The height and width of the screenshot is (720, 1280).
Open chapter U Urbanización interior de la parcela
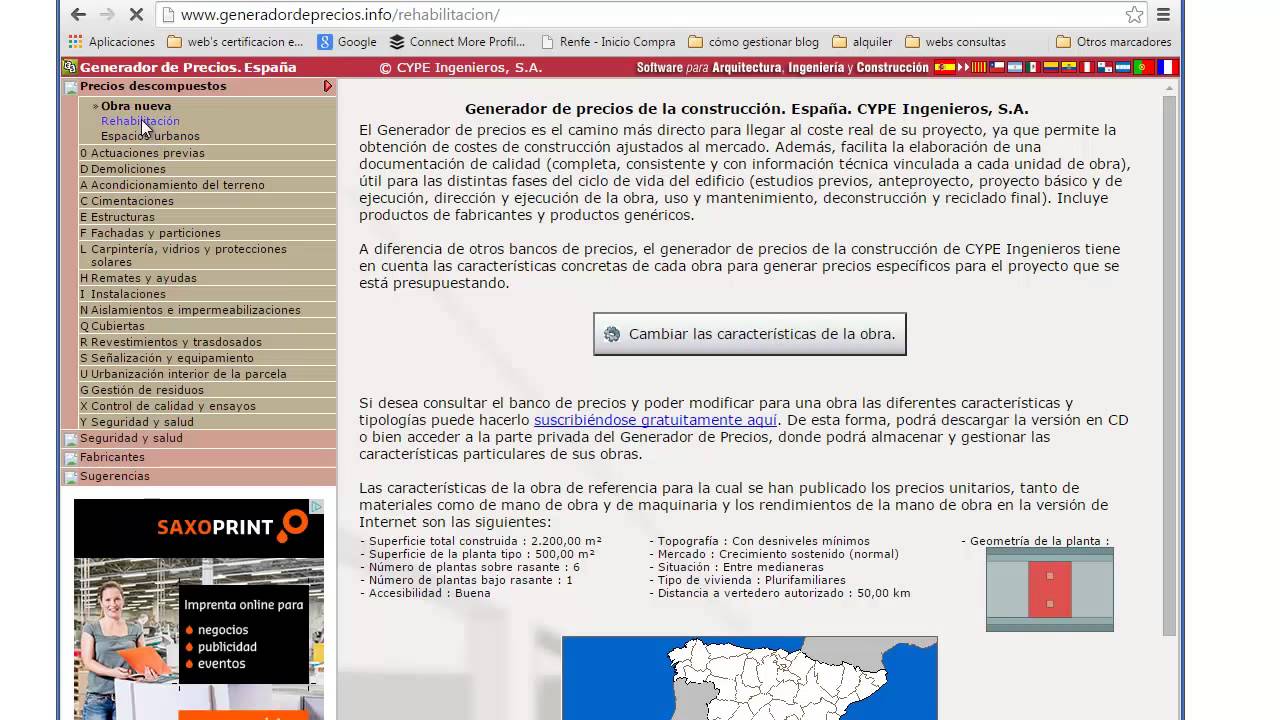click(207, 374)
